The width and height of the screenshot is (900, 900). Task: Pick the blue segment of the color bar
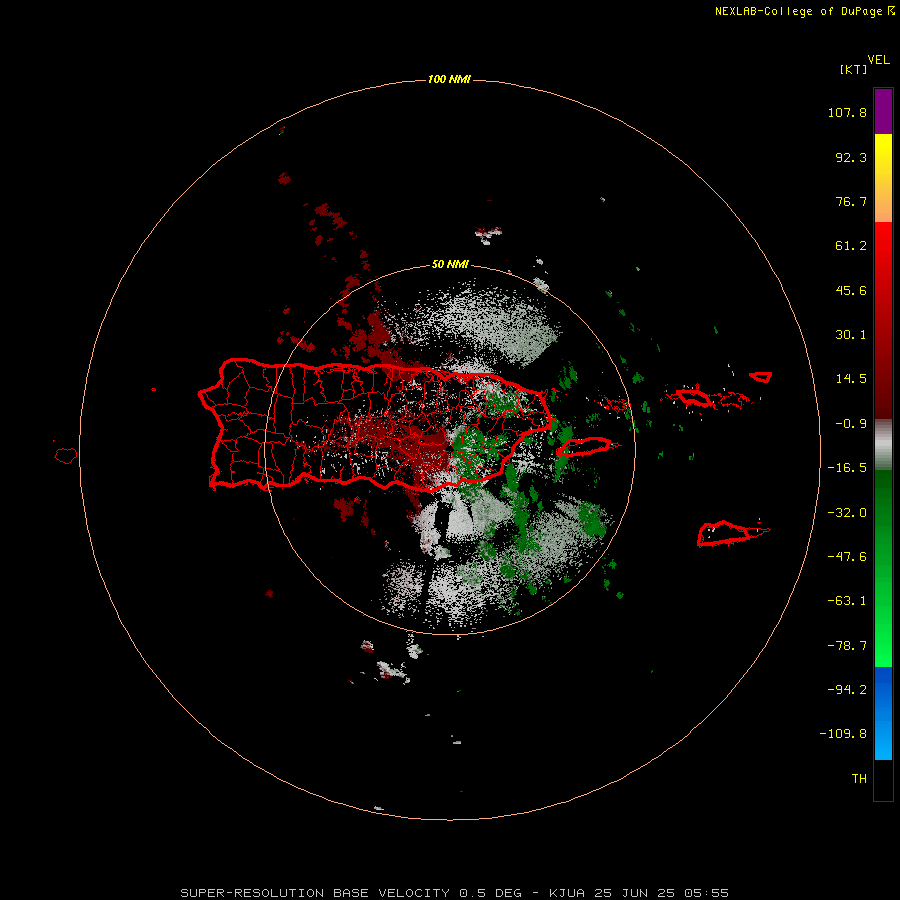pos(883,713)
